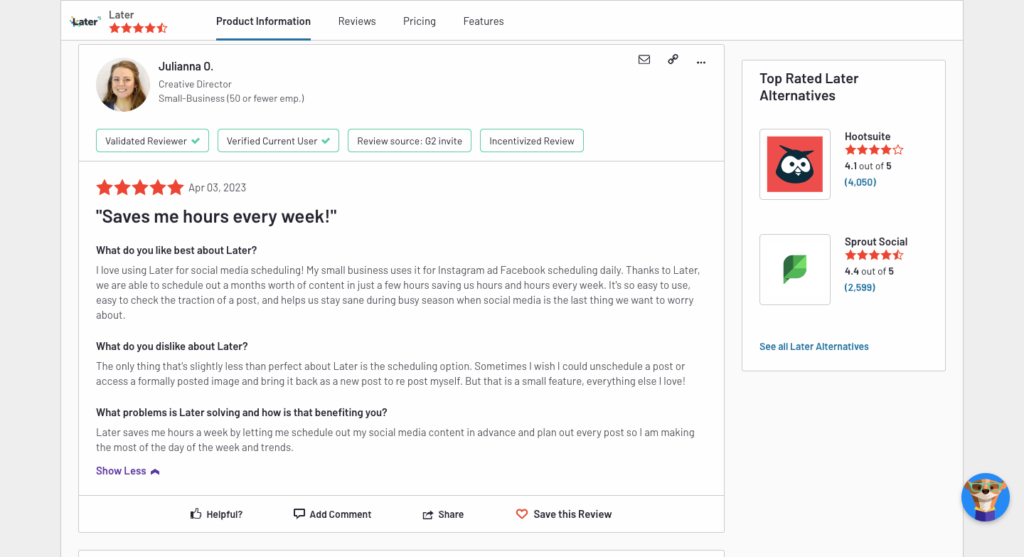This screenshot has width=1024, height=557.
Task: Click the Incentivized Review badge
Action: 532,141
